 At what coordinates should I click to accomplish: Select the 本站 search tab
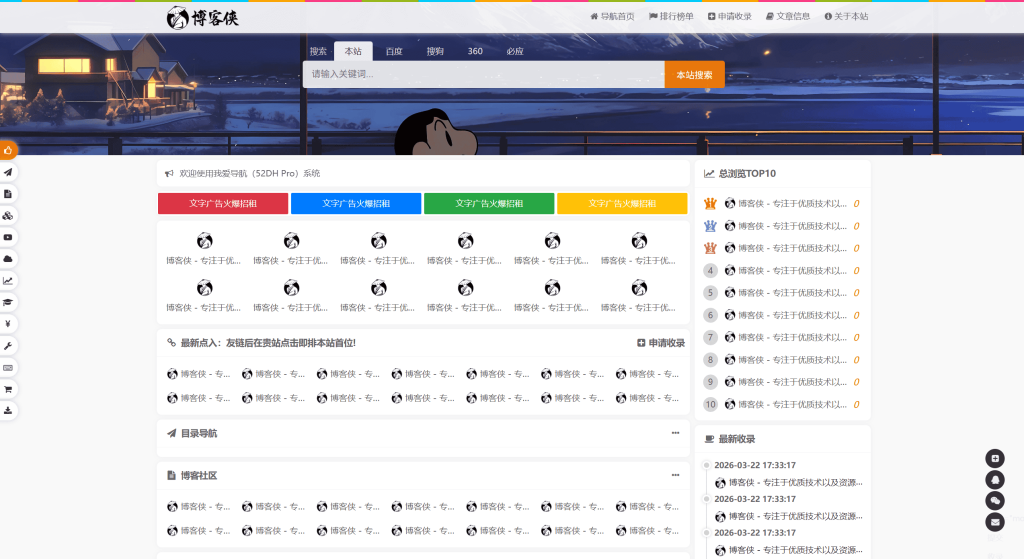click(353, 51)
